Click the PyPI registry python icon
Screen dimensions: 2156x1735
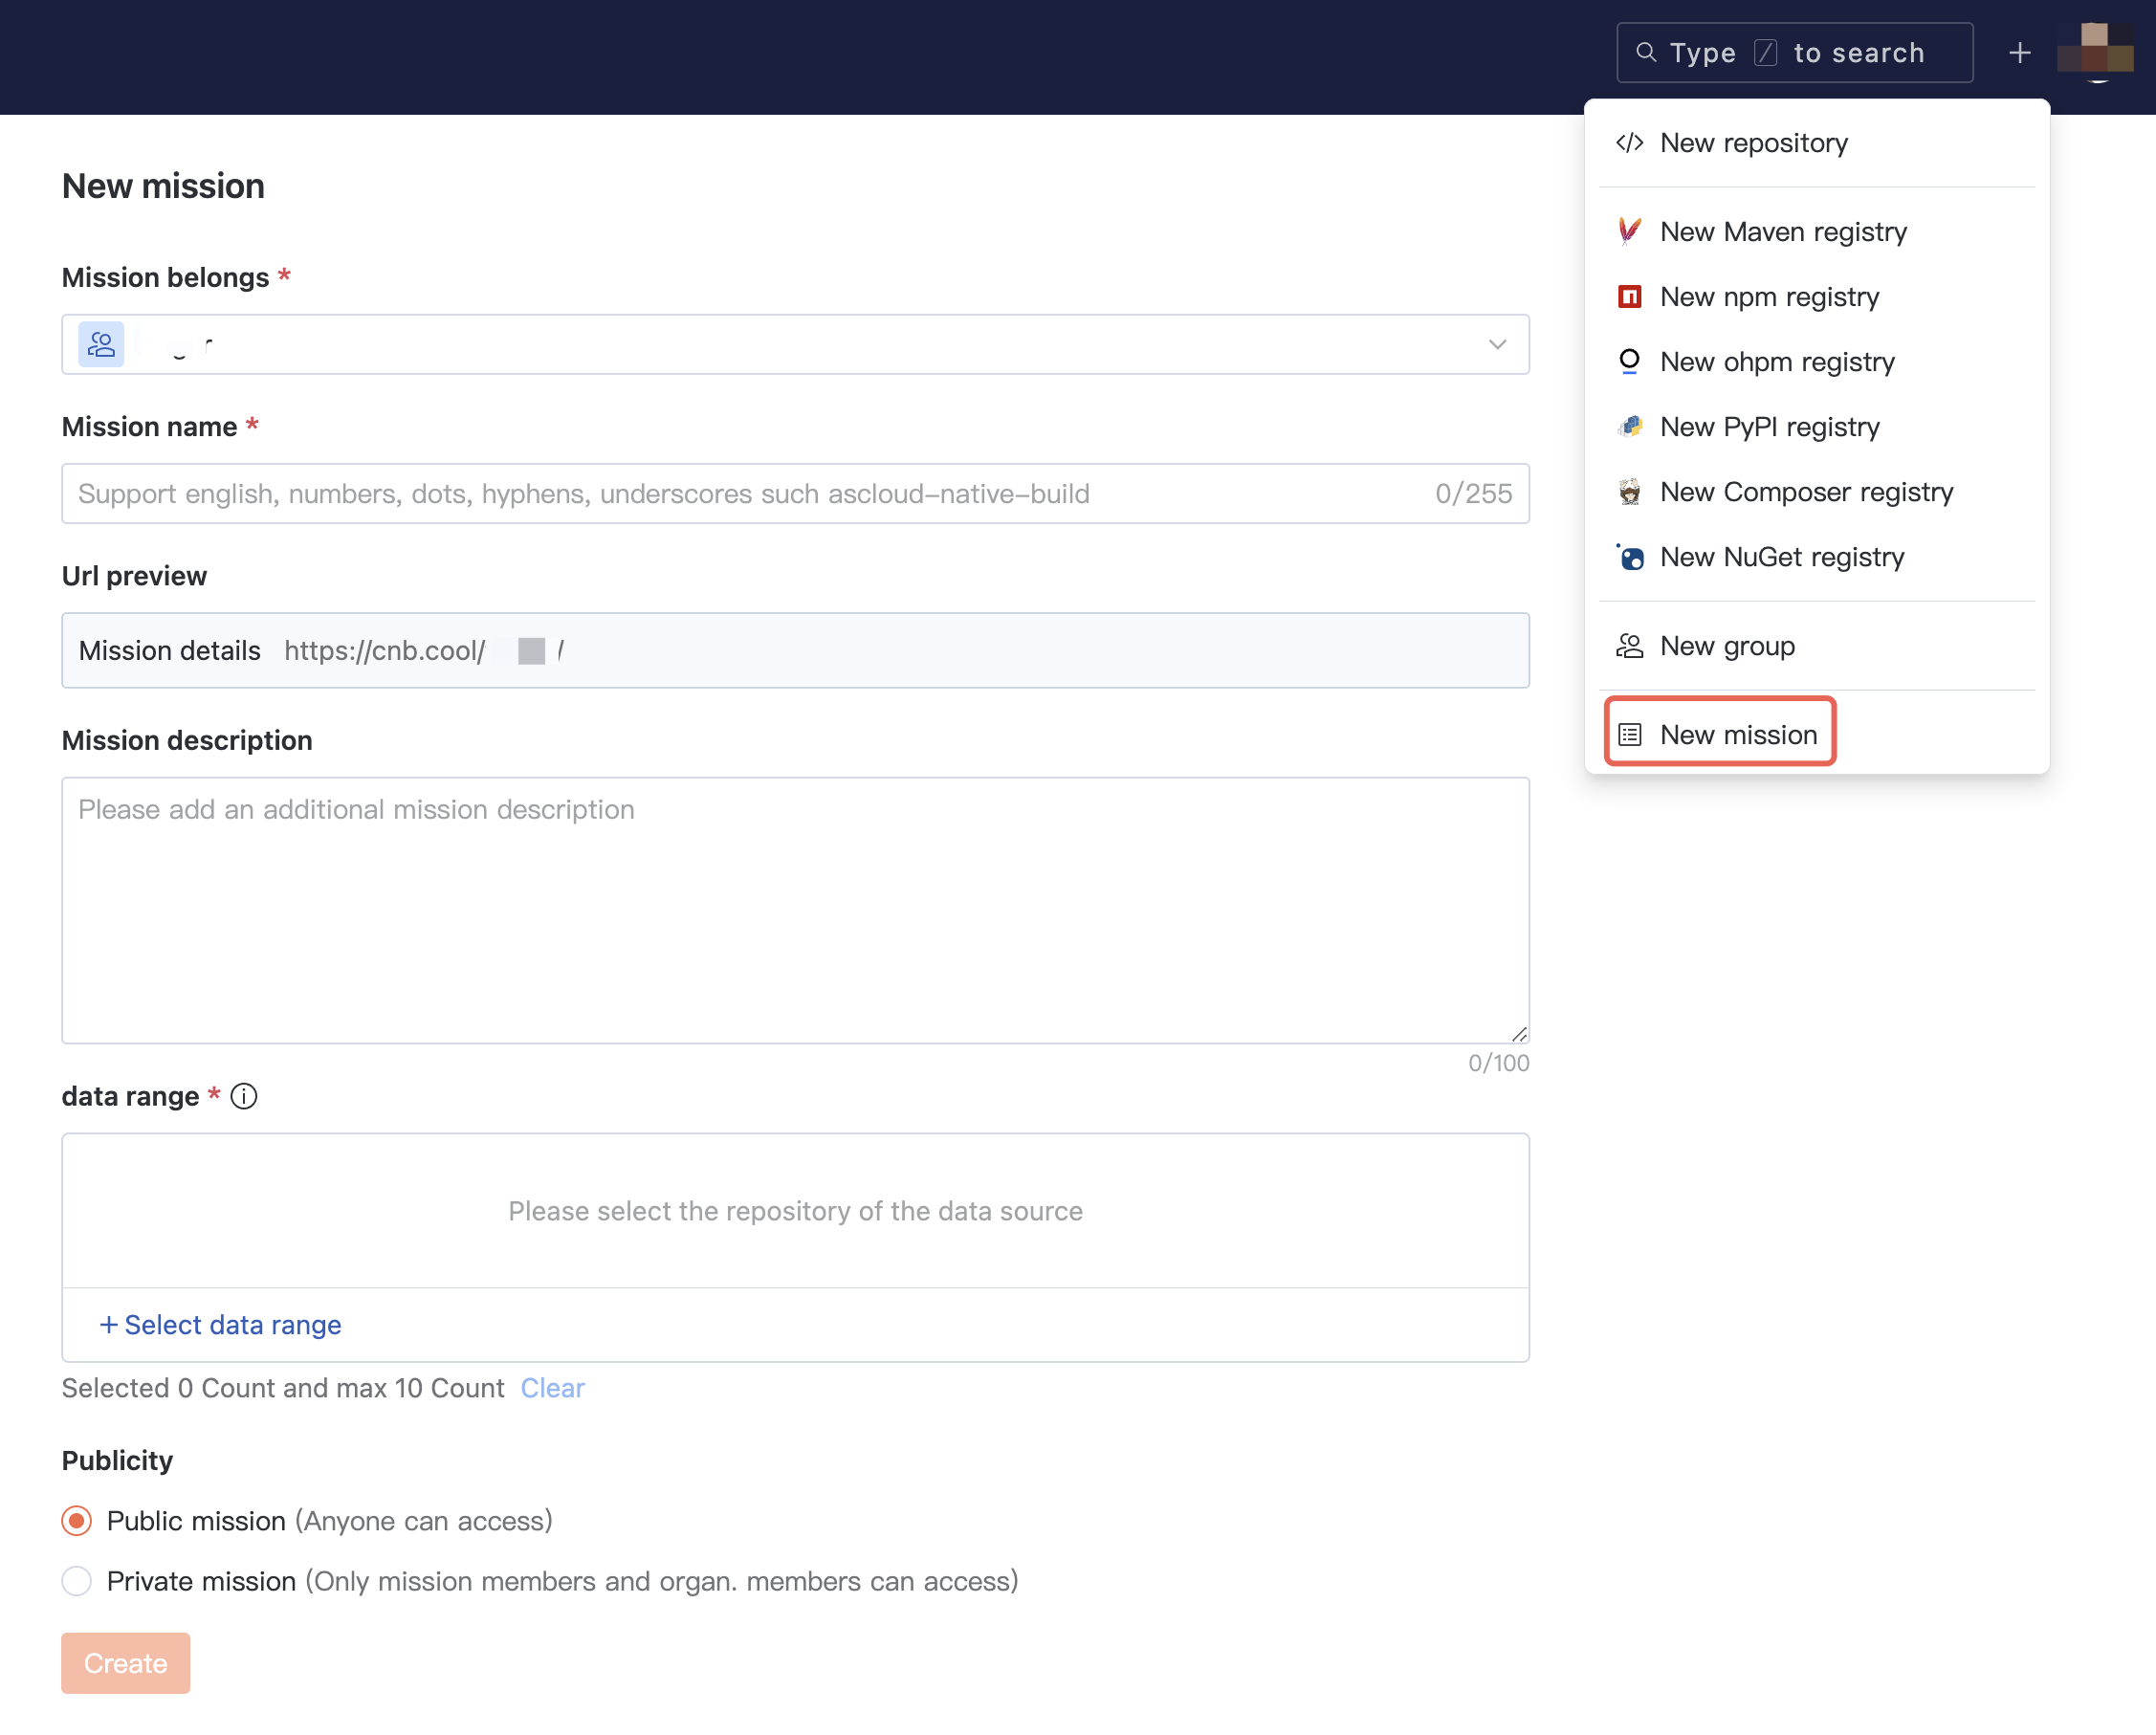1629,427
